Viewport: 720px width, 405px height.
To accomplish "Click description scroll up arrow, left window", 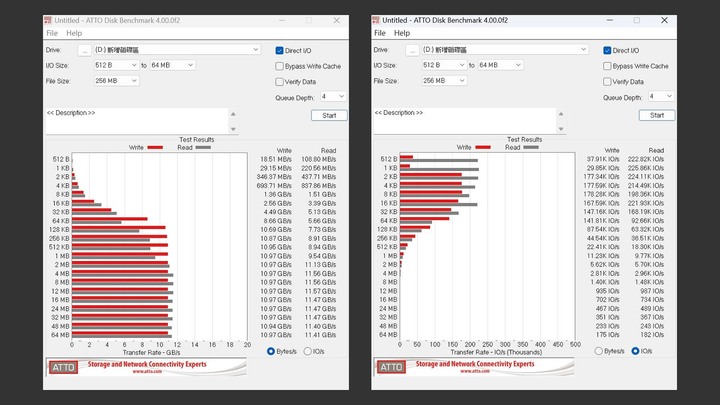I will tap(233, 114).
